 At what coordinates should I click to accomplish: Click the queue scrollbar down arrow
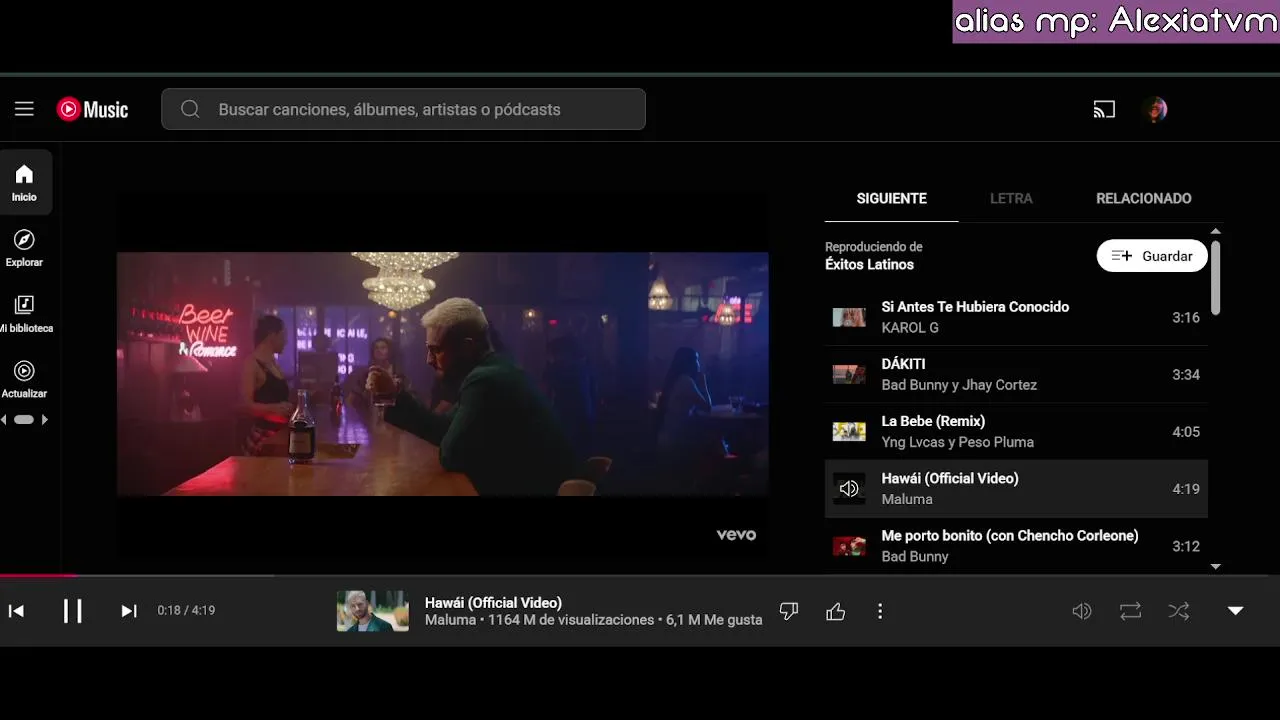click(1216, 566)
